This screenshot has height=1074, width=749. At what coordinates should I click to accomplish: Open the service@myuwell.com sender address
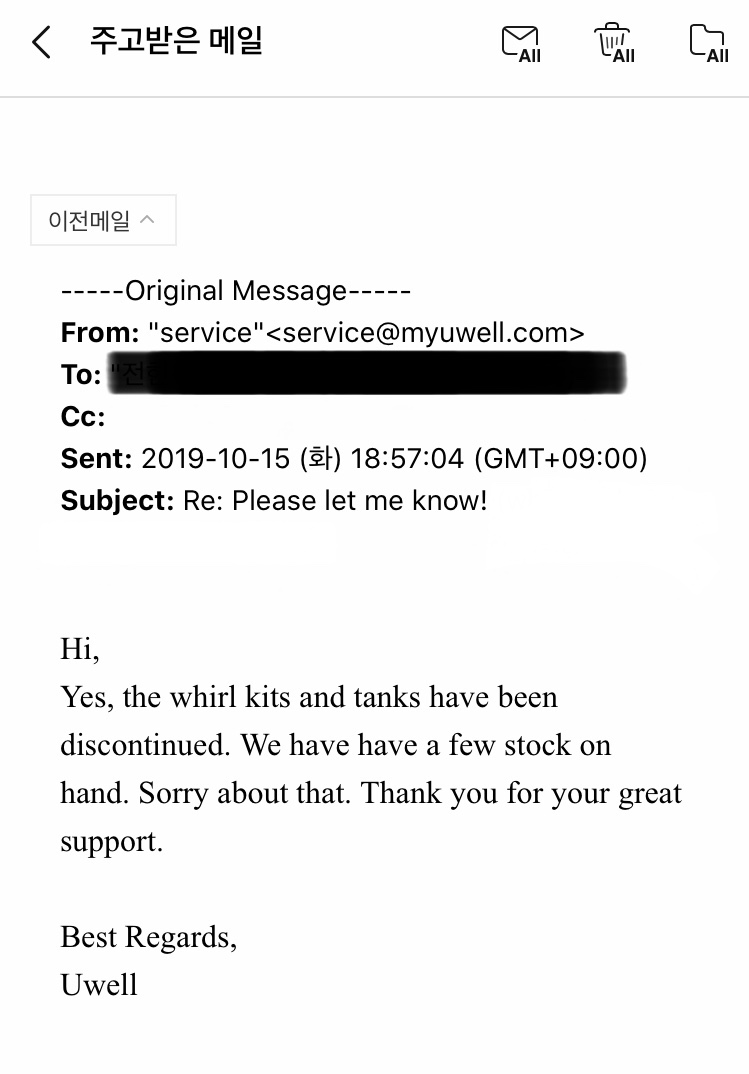tap(424, 333)
